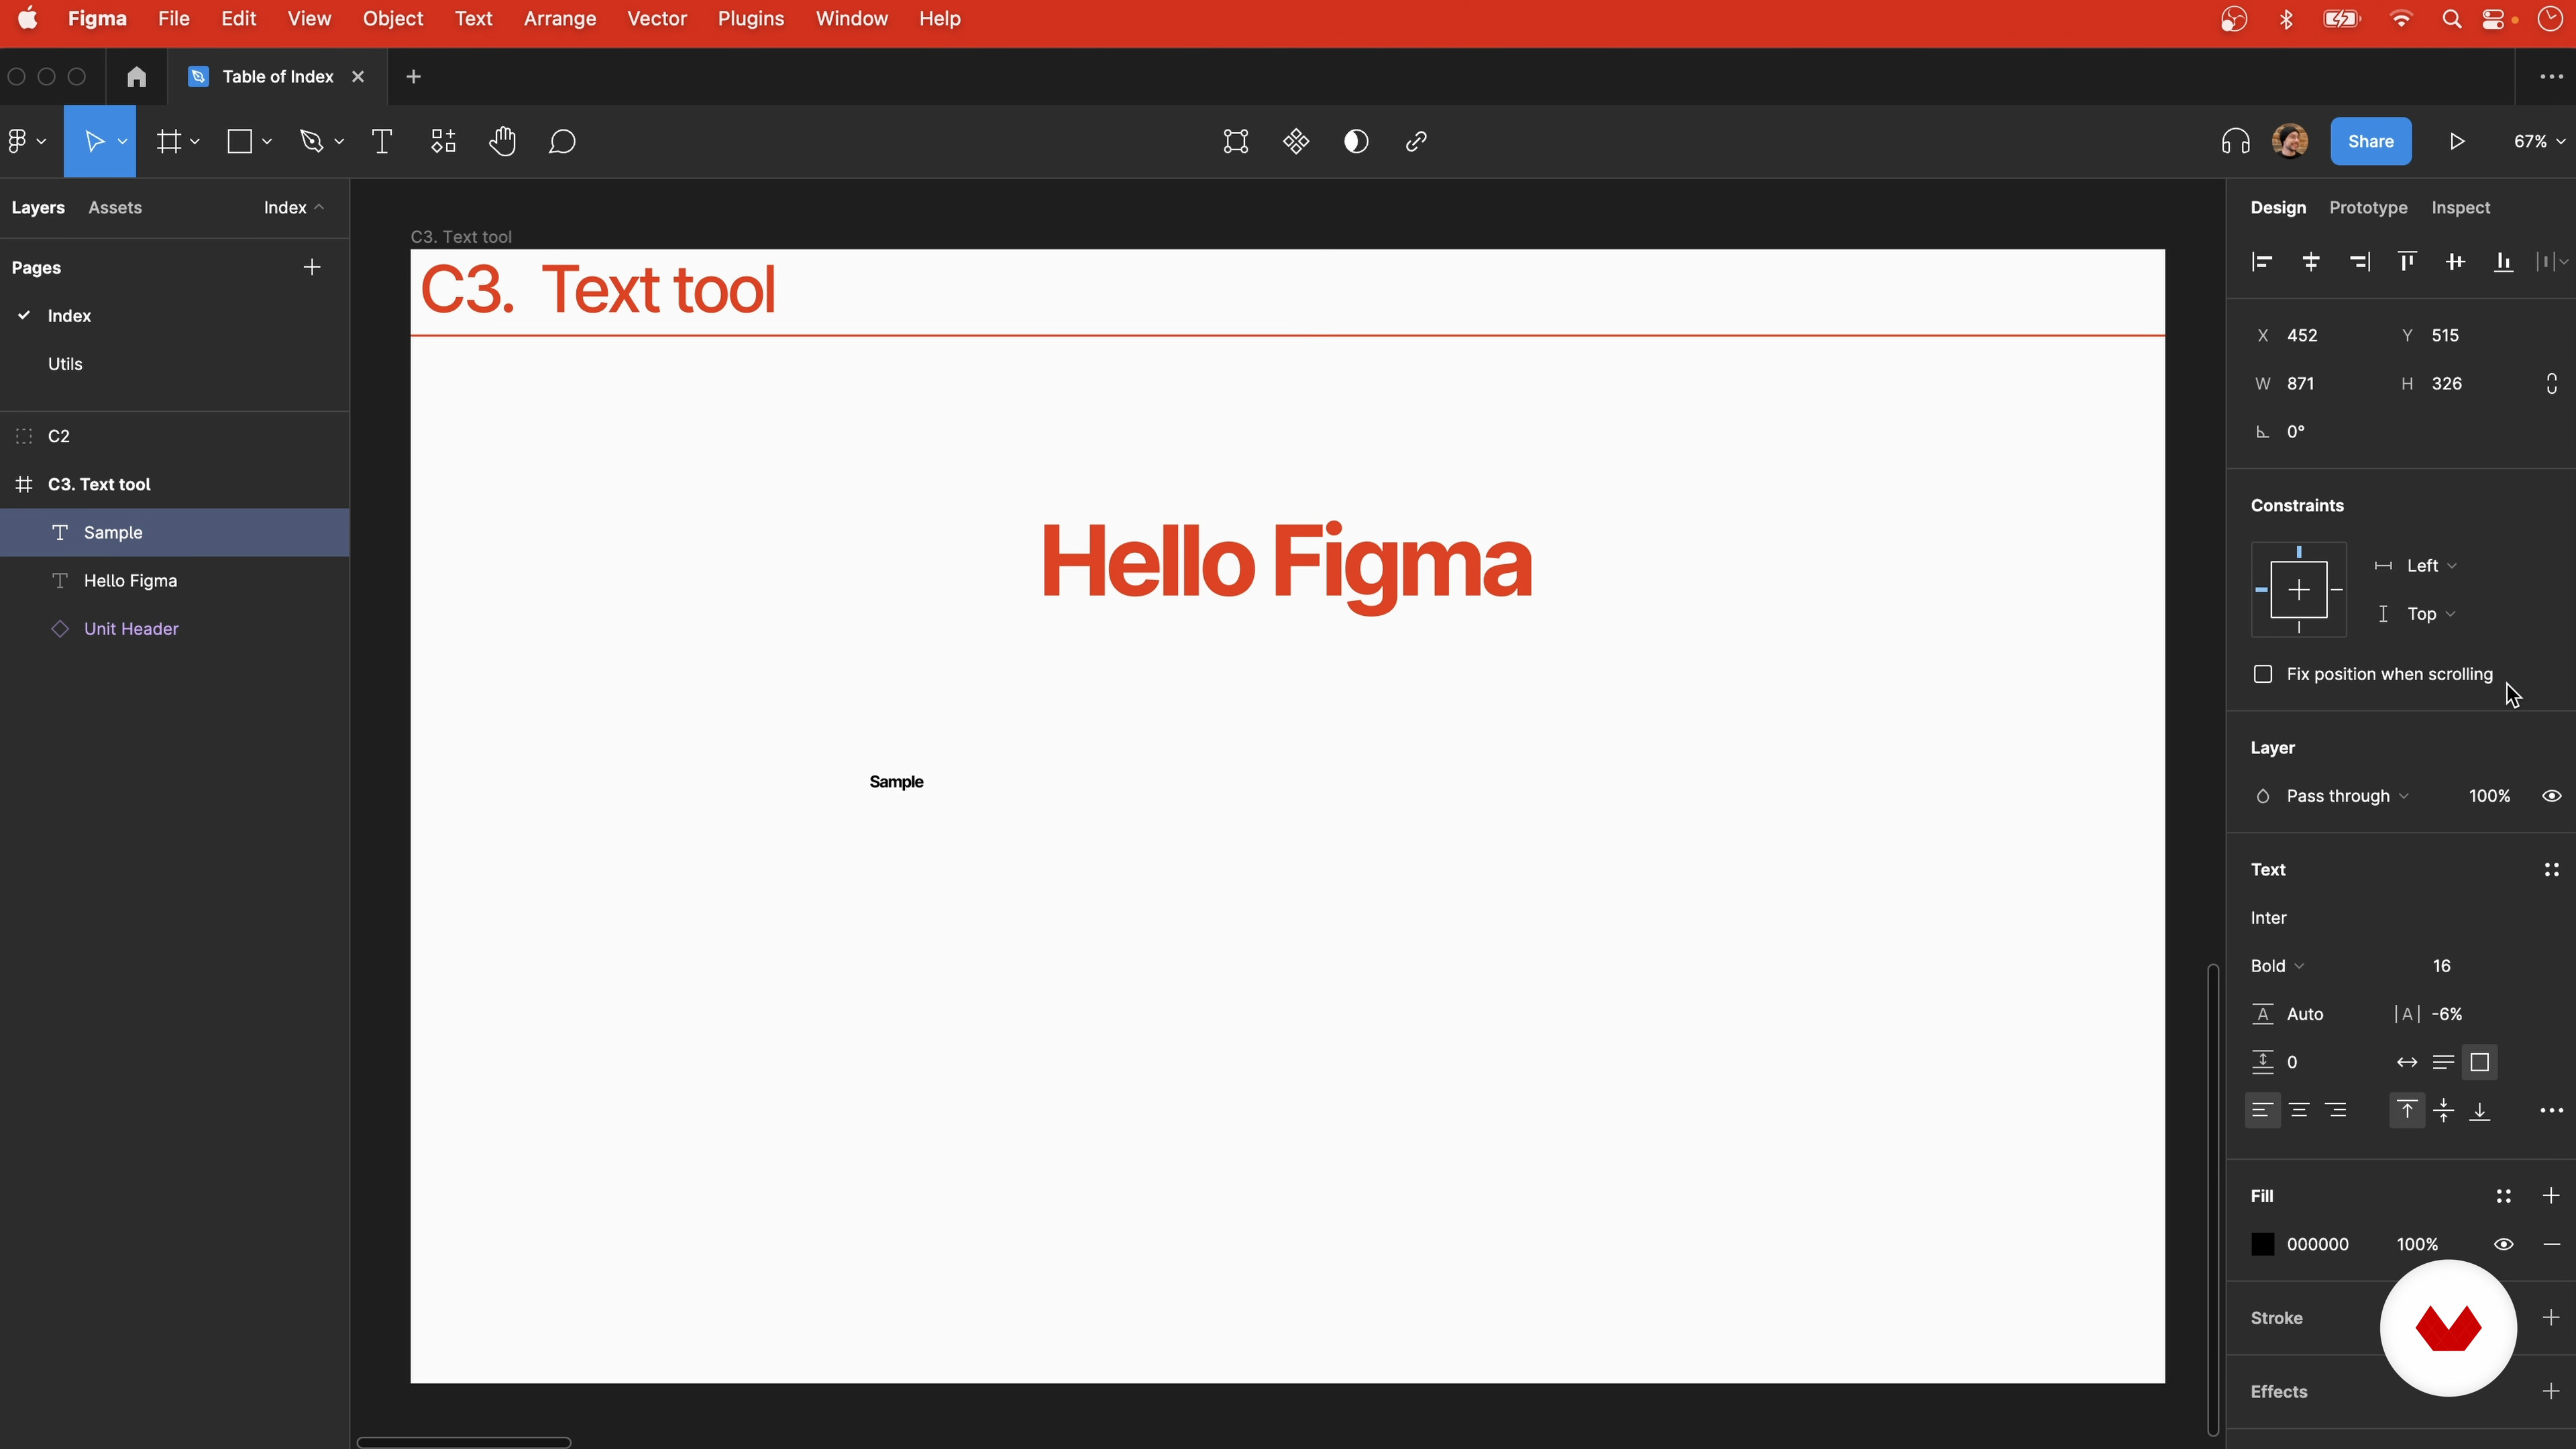Screen dimensions: 2576x1449
Task: Enable Fix position when scrolling checkbox
Action: (x=2263, y=674)
